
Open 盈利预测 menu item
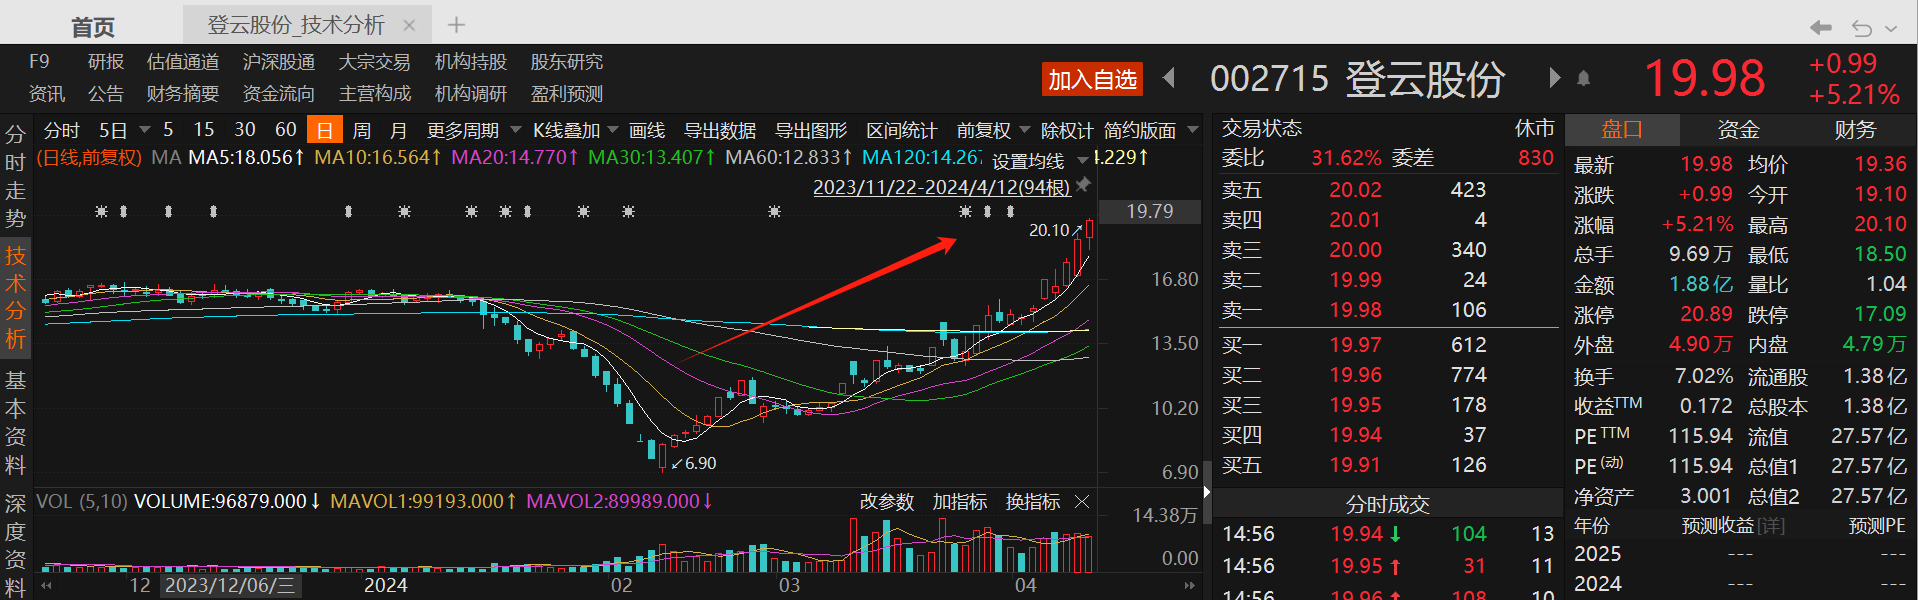(x=567, y=94)
